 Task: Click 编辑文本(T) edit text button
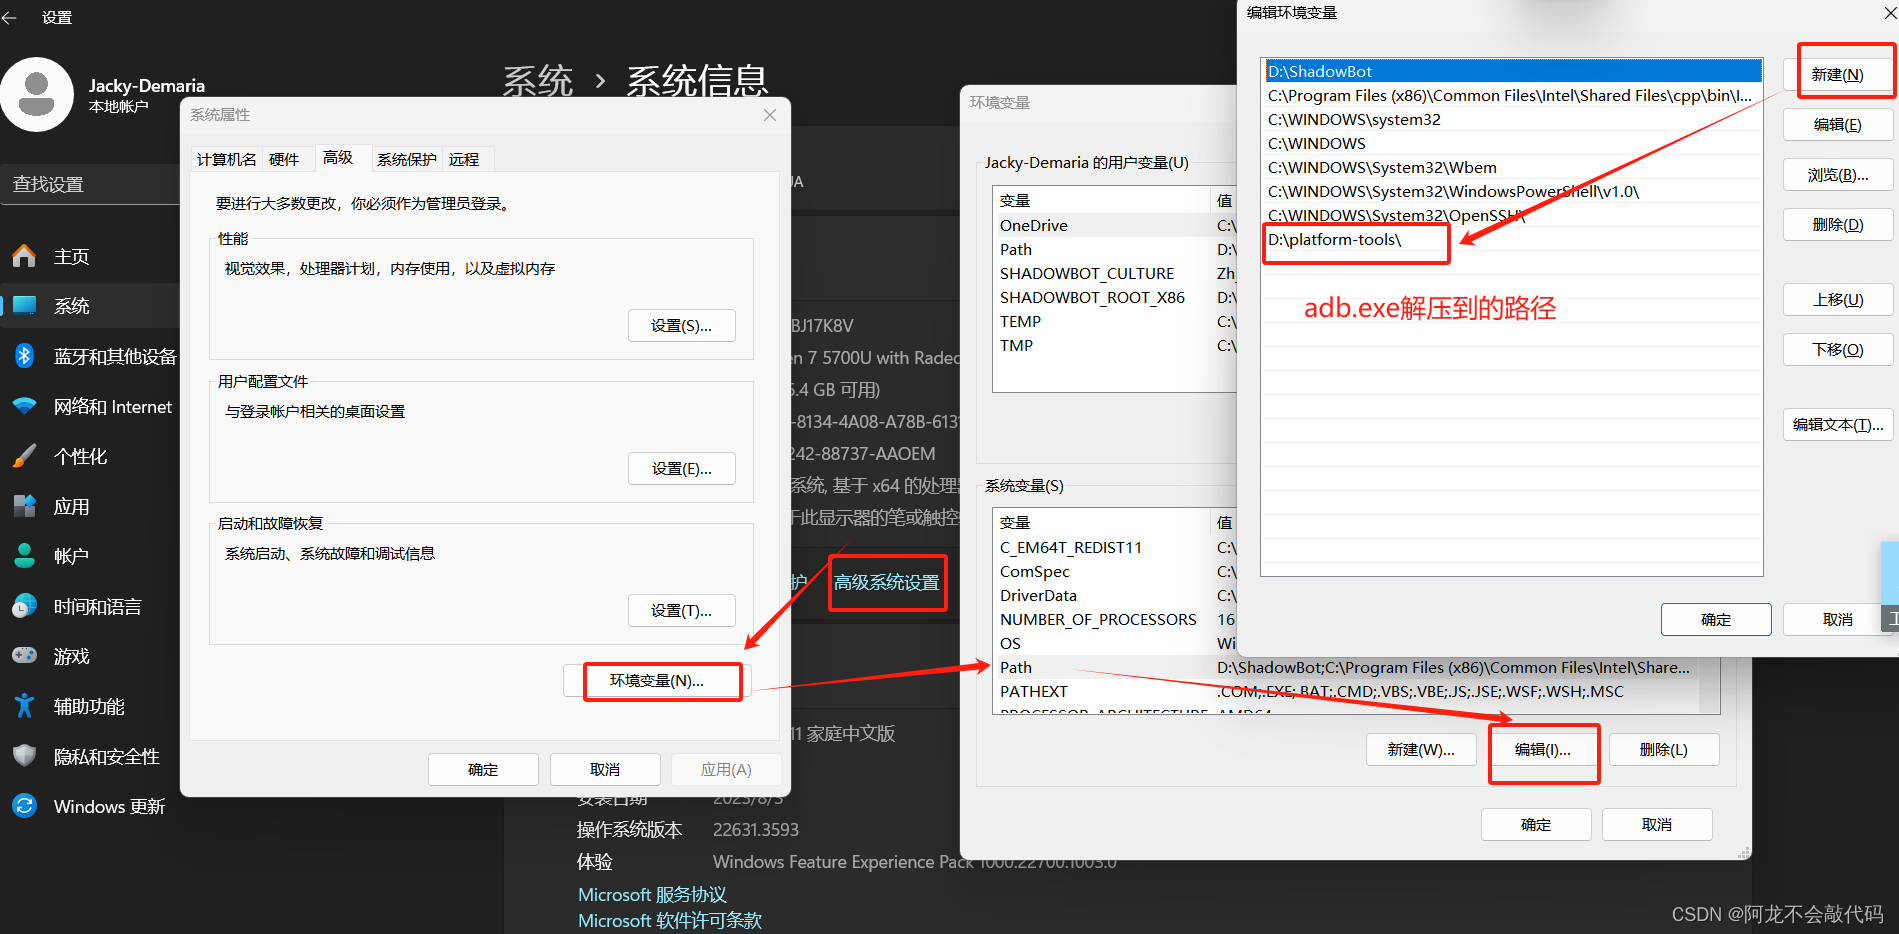coord(1838,425)
